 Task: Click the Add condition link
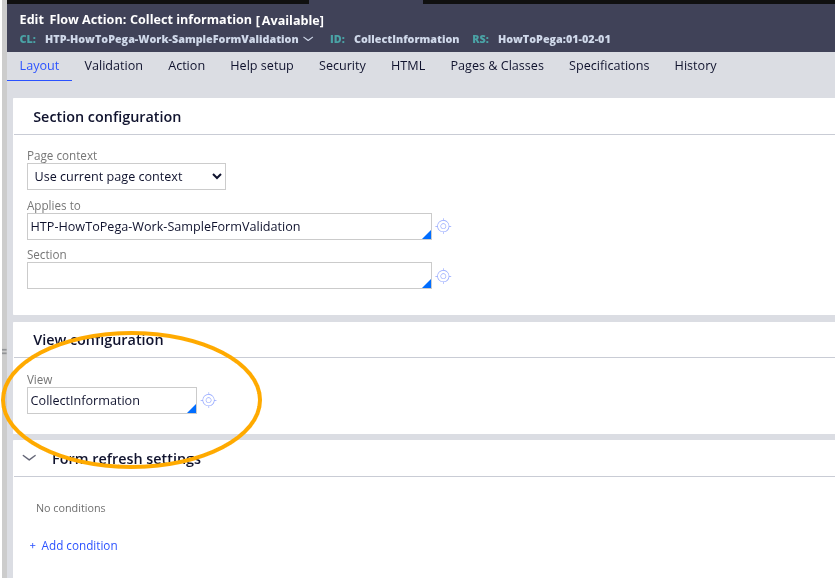click(x=73, y=545)
